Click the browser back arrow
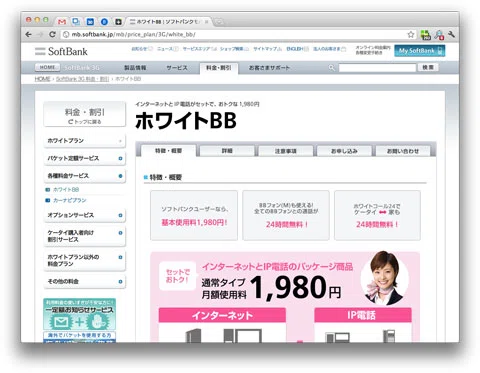This screenshot has height=373, width=480. [x=29, y=34]
